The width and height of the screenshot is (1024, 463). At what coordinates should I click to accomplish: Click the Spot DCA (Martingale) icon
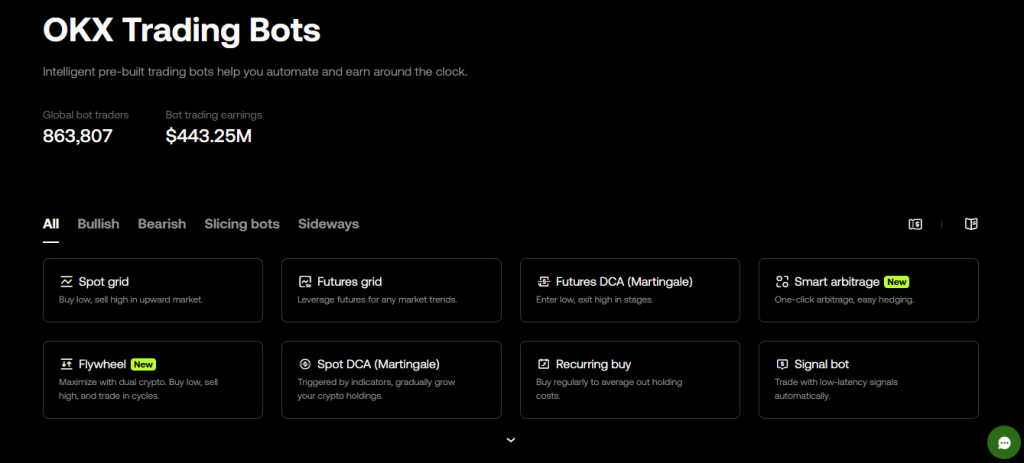click(x=304, y=364)
